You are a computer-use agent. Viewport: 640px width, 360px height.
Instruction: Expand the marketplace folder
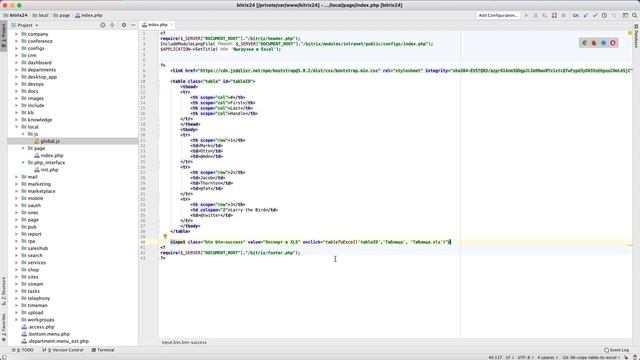pyautogui.click(x=17, y=191)
